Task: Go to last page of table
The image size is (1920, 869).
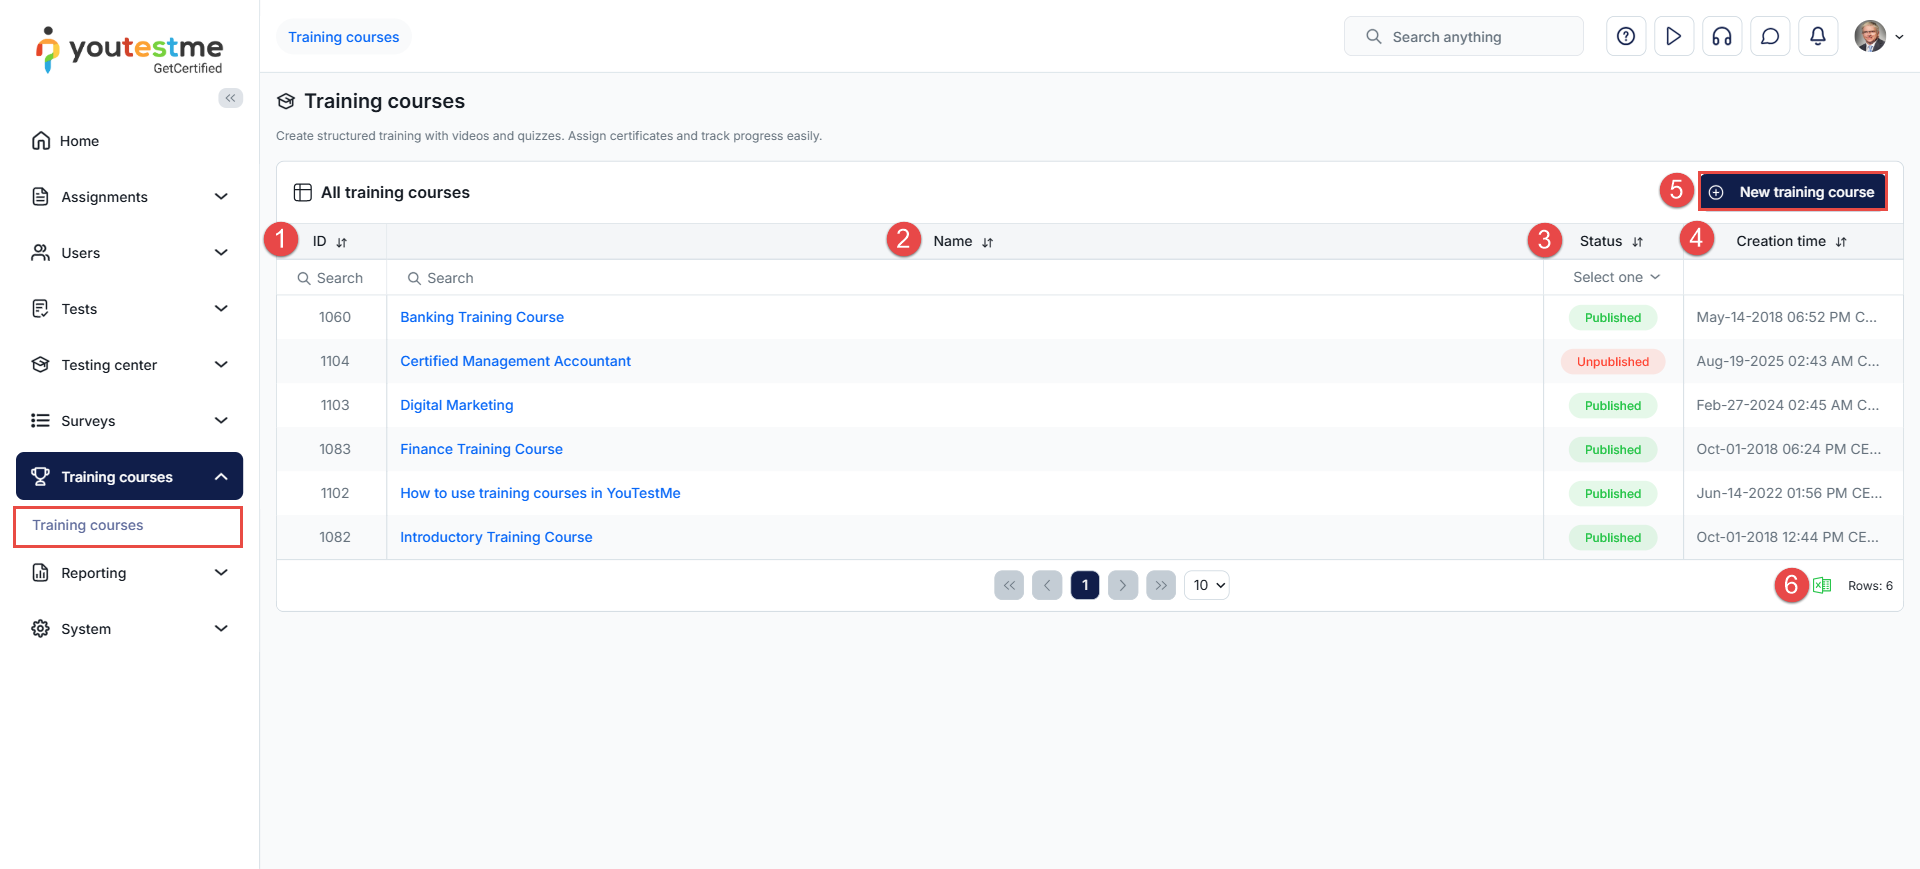Action: tap(1161, 585)
